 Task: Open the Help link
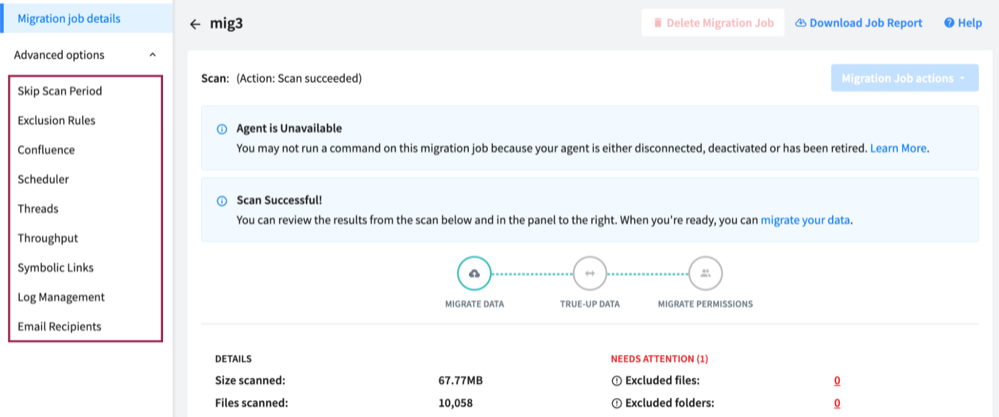(x=963, y=23)
